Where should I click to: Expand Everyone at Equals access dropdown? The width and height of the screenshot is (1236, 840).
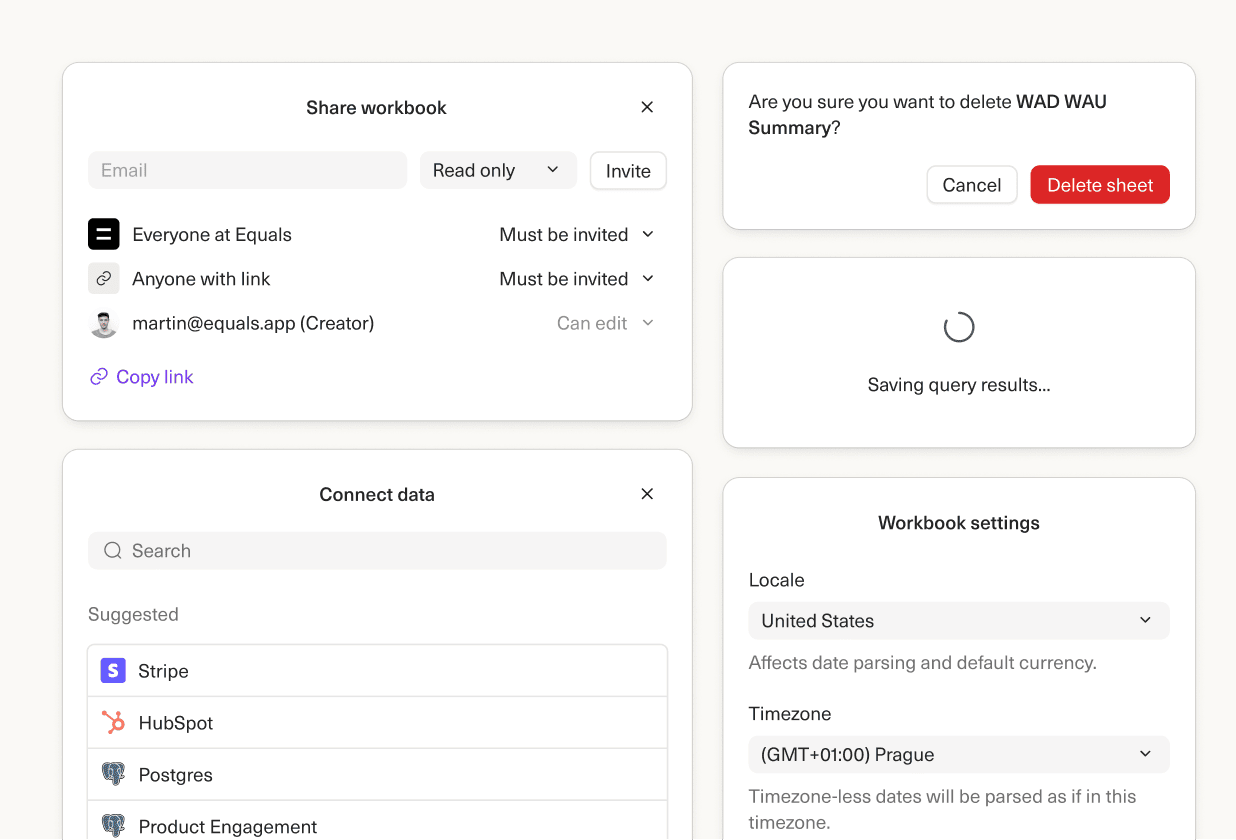(577, 234)
